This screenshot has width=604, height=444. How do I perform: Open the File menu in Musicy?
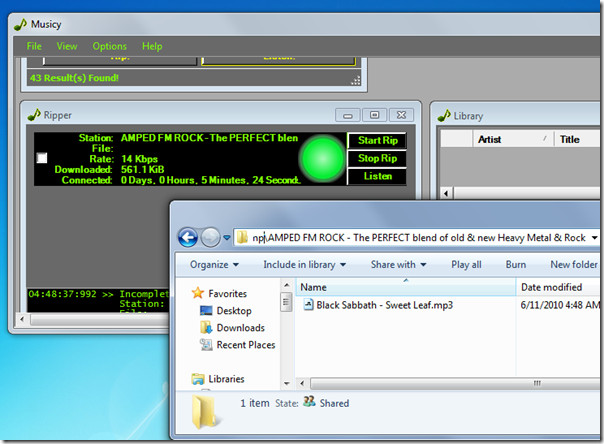34,46
